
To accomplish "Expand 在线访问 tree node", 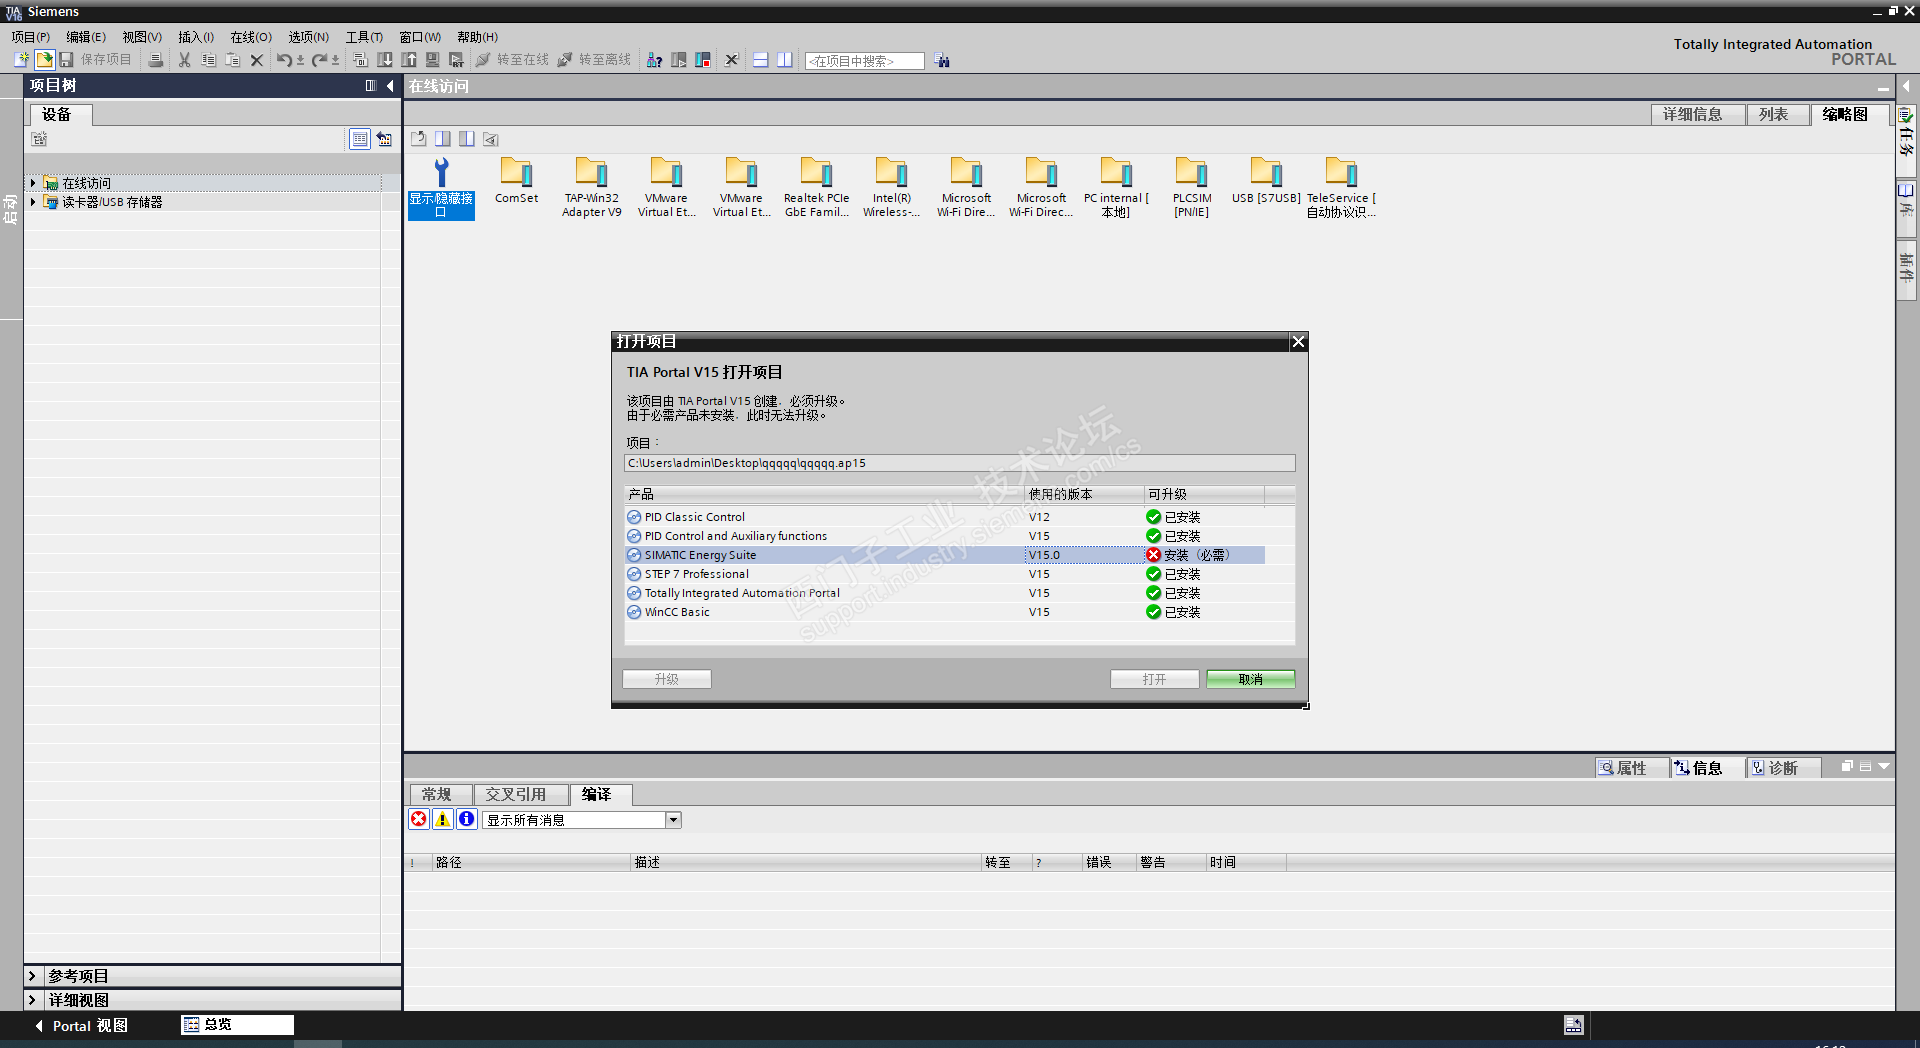I will [33, 183].
